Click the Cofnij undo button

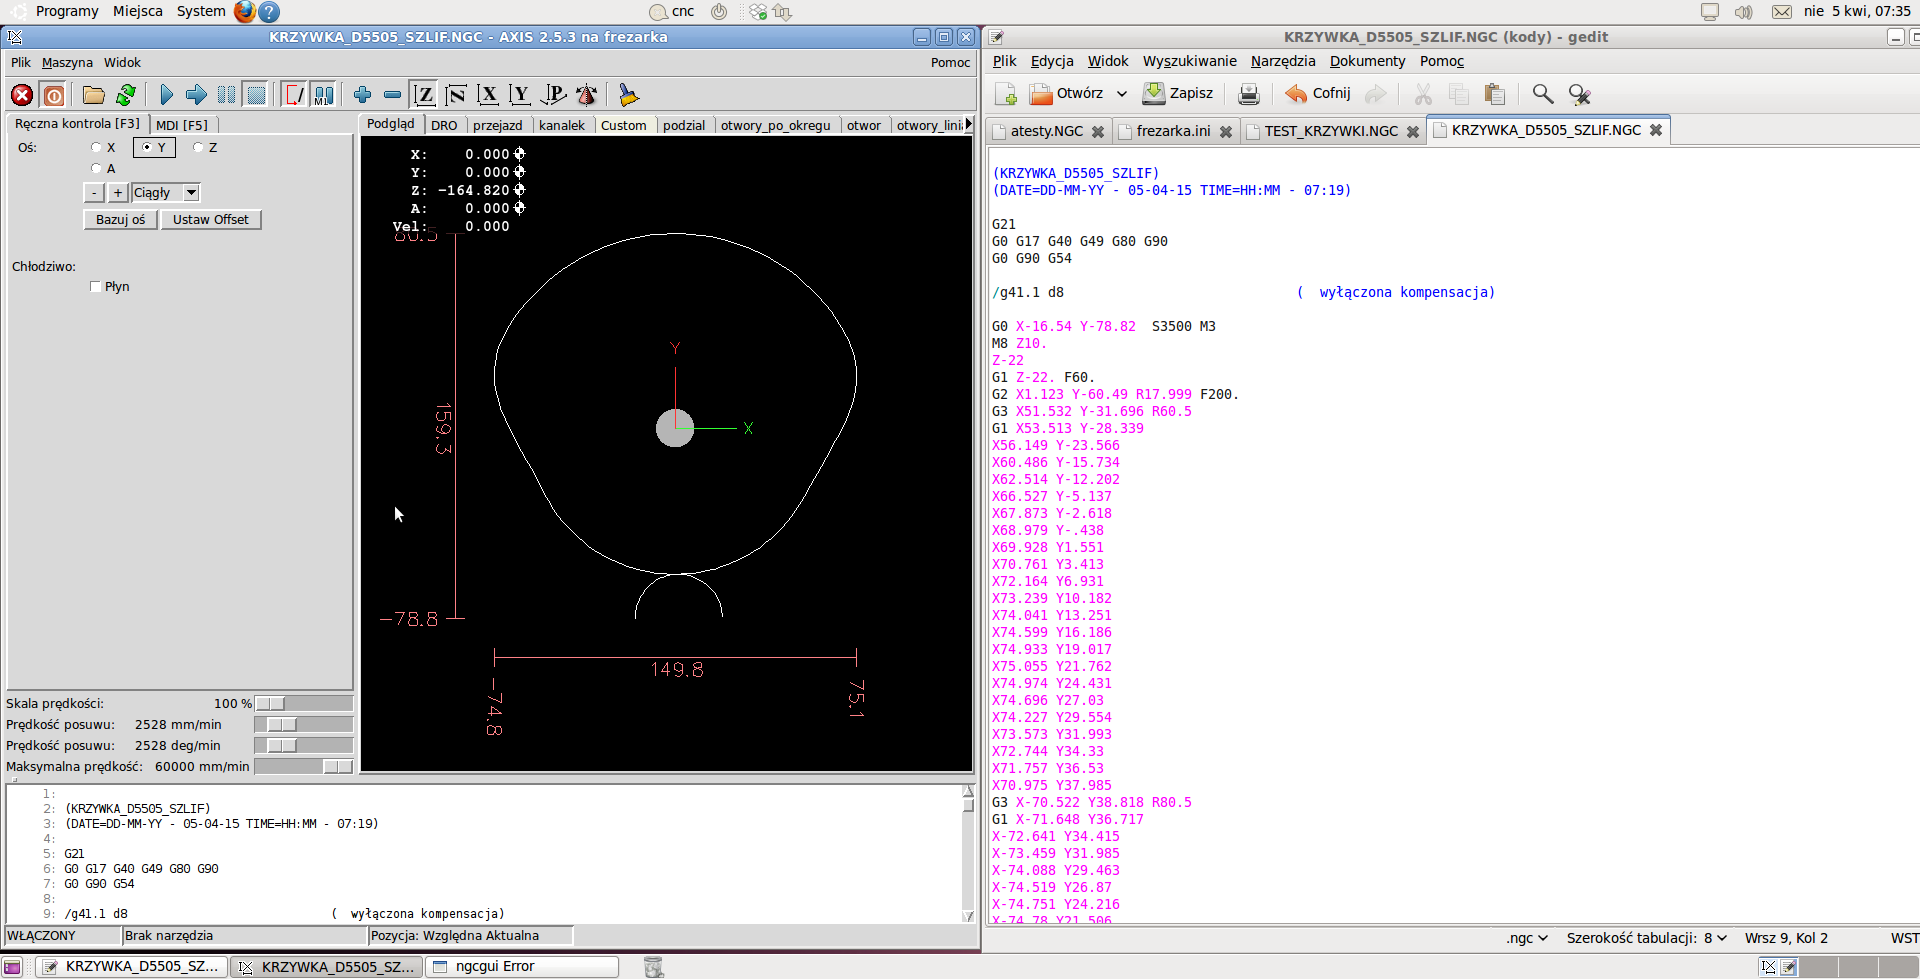1318,94
